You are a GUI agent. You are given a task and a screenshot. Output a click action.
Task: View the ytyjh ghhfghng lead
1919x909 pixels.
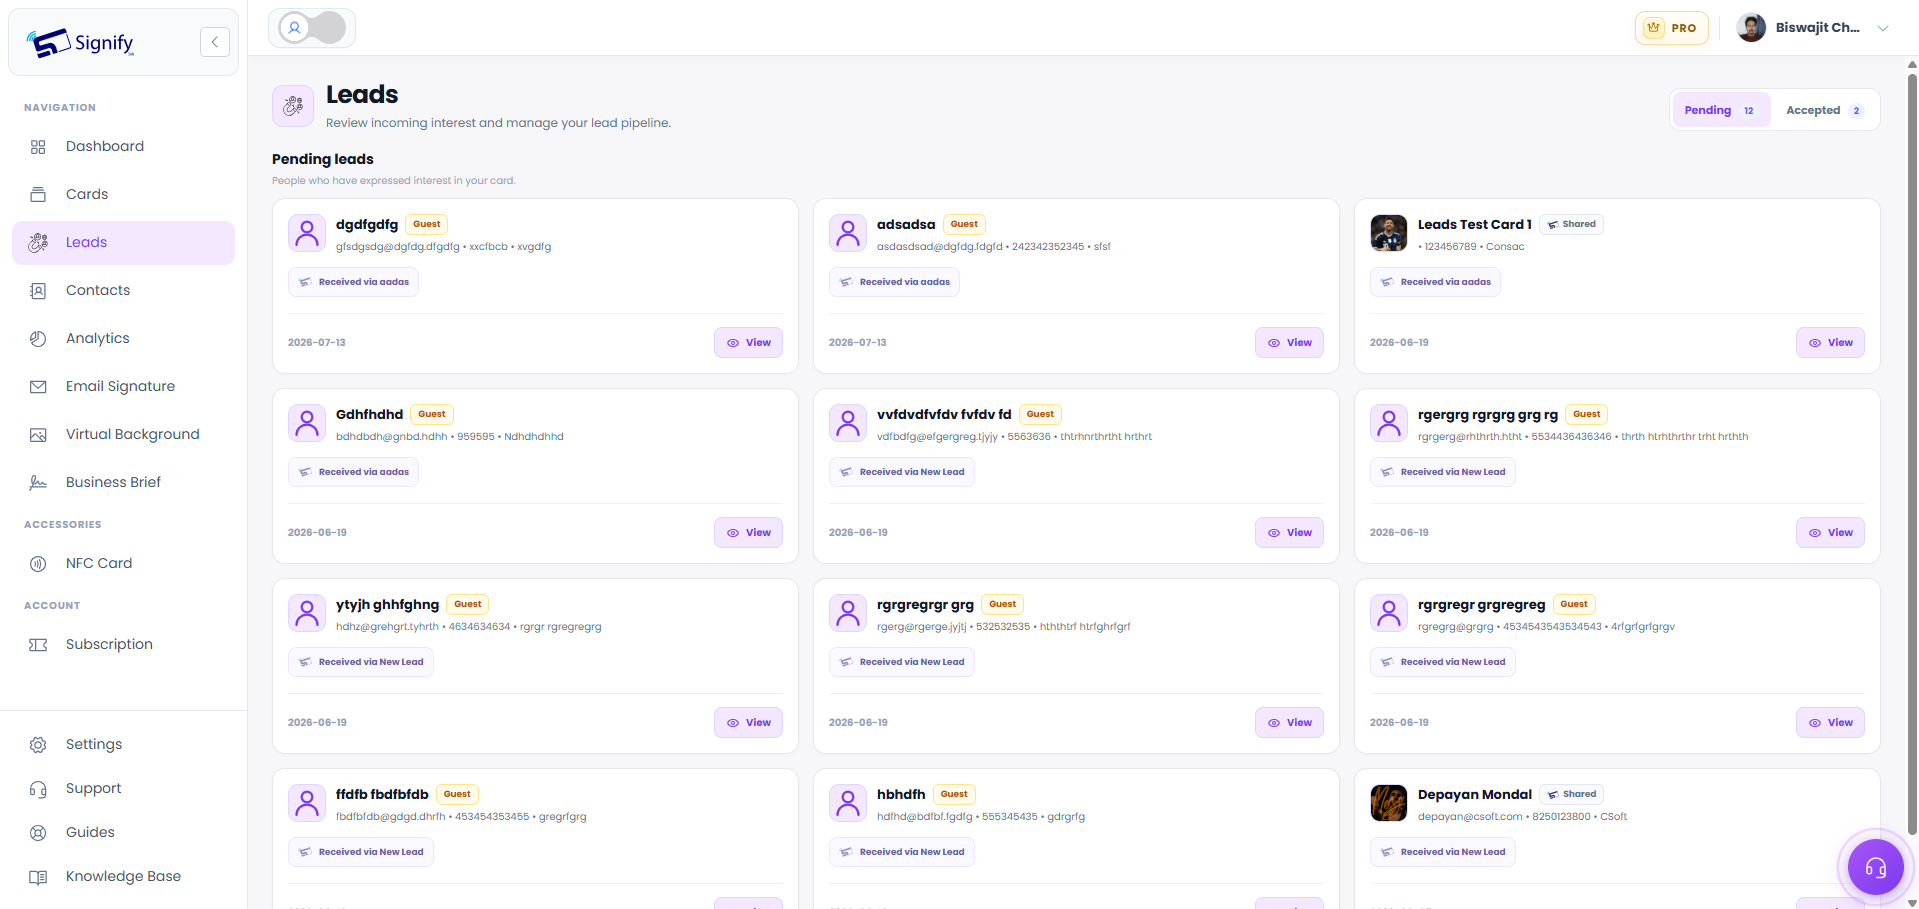pos(748,723)
